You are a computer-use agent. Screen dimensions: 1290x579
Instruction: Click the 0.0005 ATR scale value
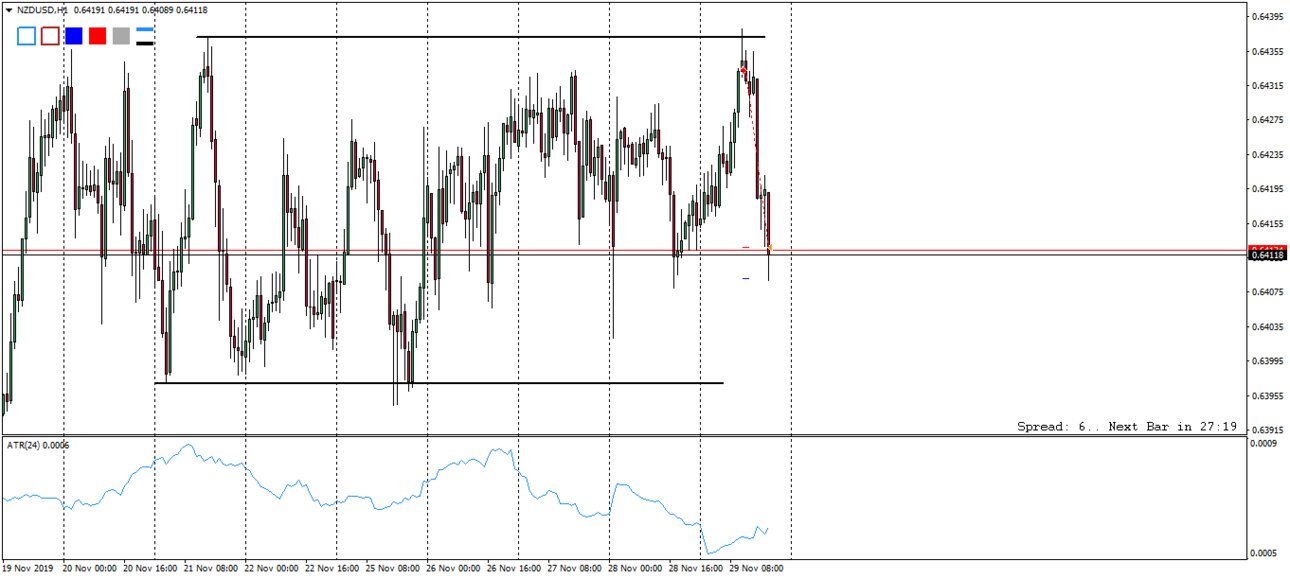click(1262, 553)
